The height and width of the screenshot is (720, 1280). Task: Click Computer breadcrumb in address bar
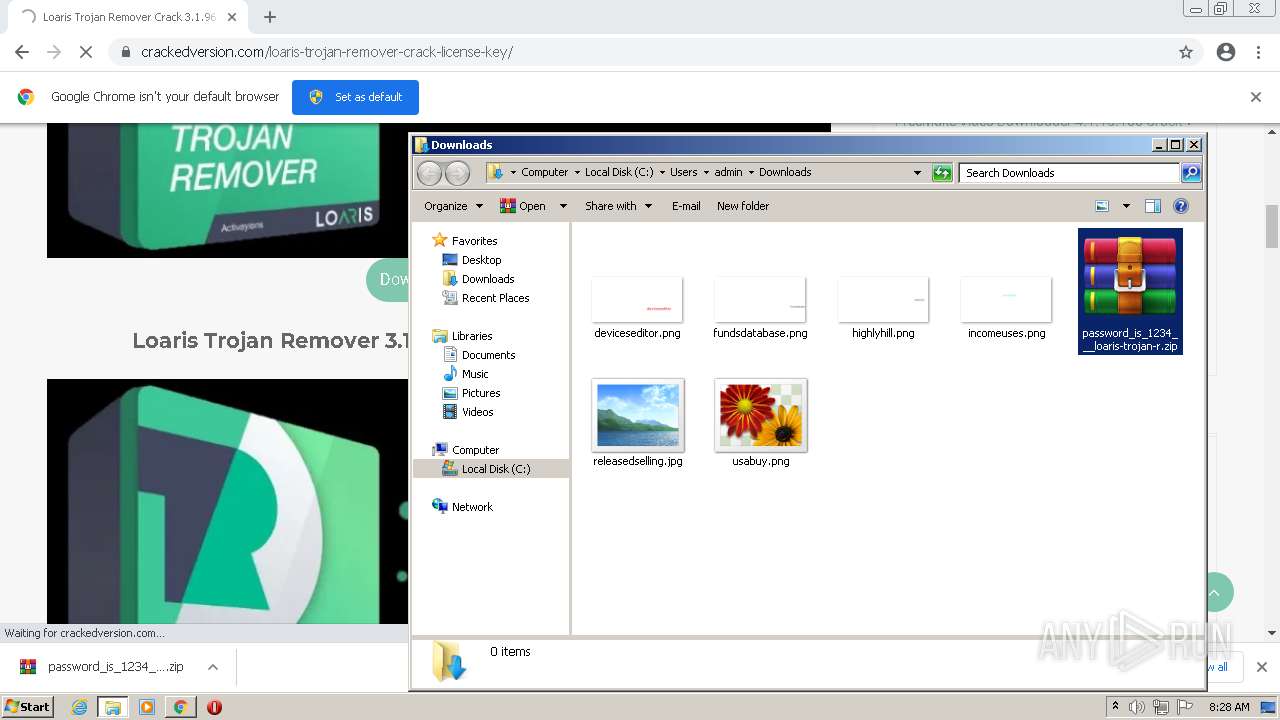[x=544, y=172]
